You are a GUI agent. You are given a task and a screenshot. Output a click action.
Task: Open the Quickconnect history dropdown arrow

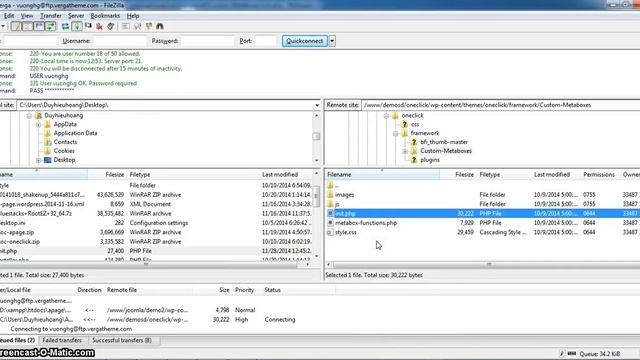[x=332, y=41]
